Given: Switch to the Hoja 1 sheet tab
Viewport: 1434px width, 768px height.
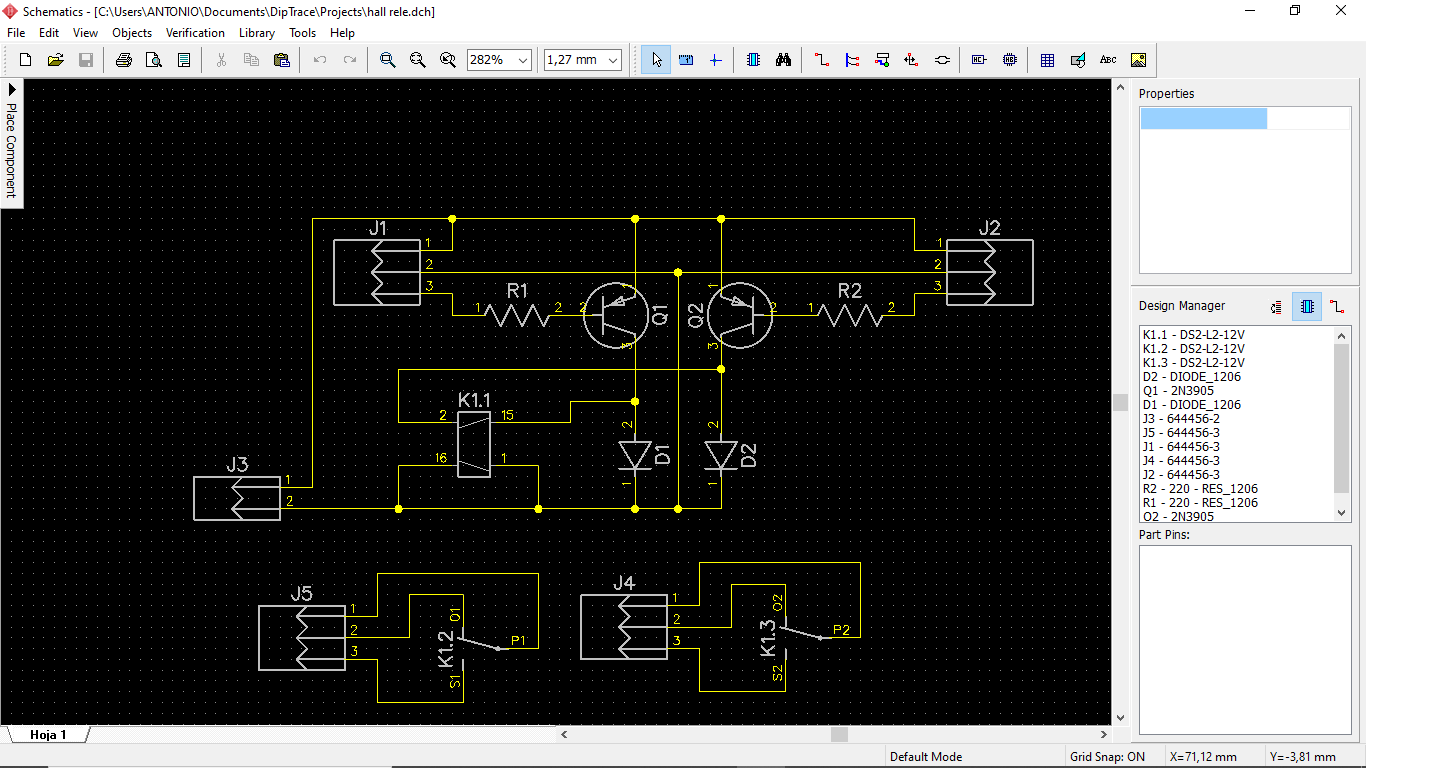Looking at the screenshot, I should [48, 735].
